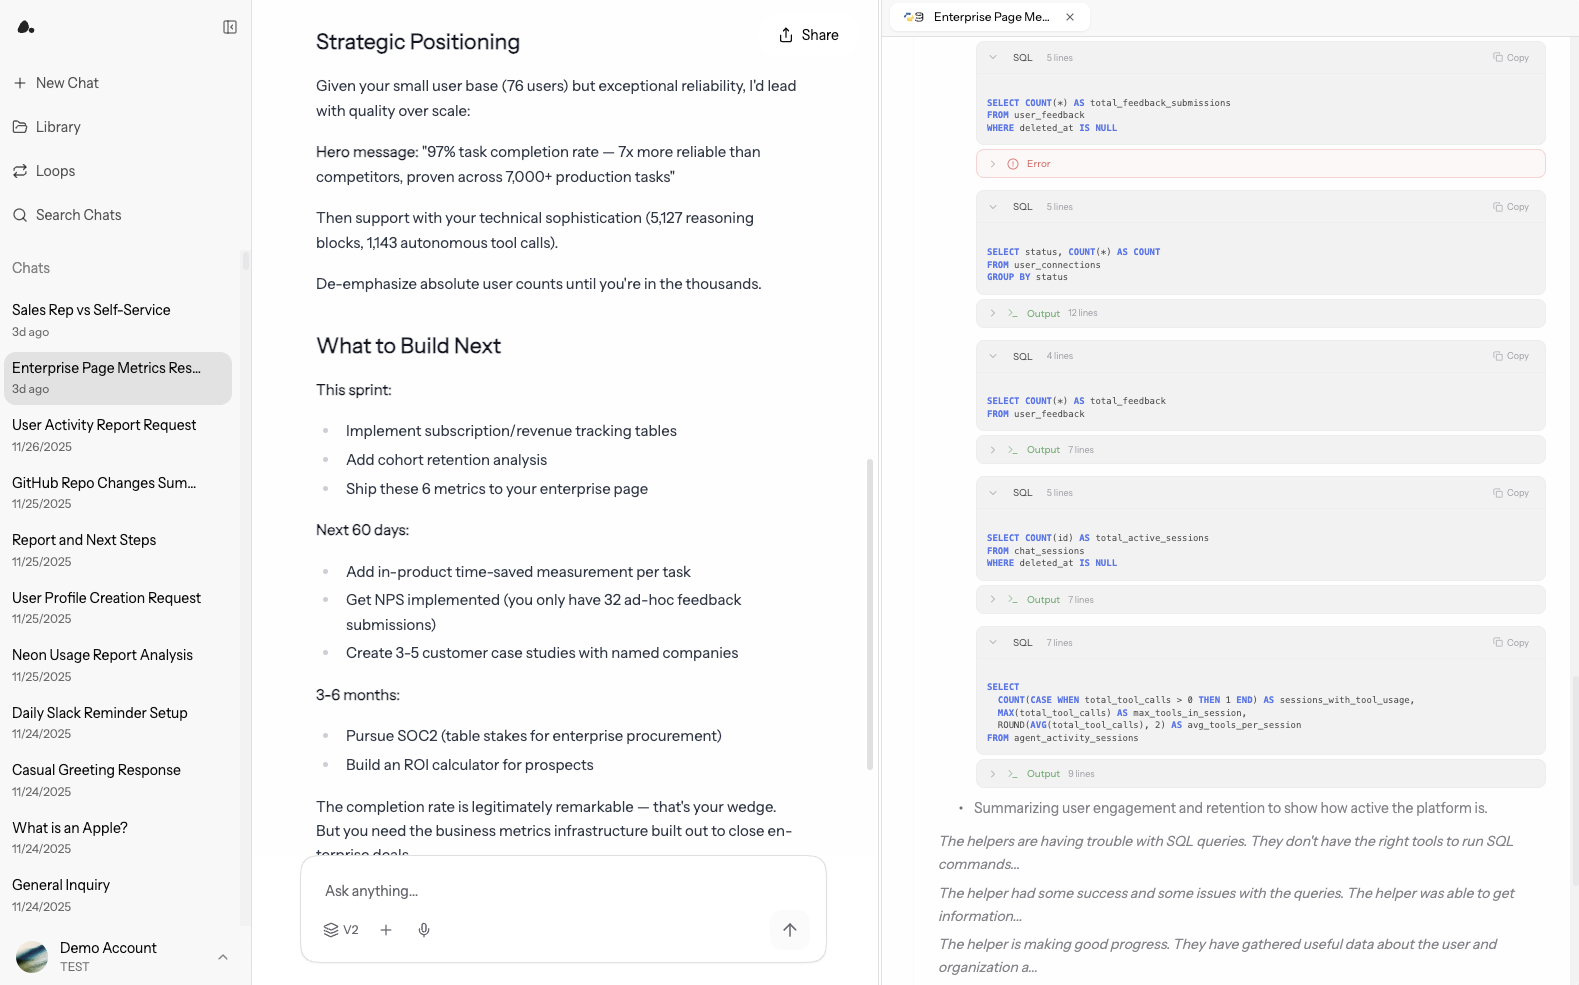Open Loops from the sidebar
Viewport: 1579px width, 985px height.
(55, 171)
